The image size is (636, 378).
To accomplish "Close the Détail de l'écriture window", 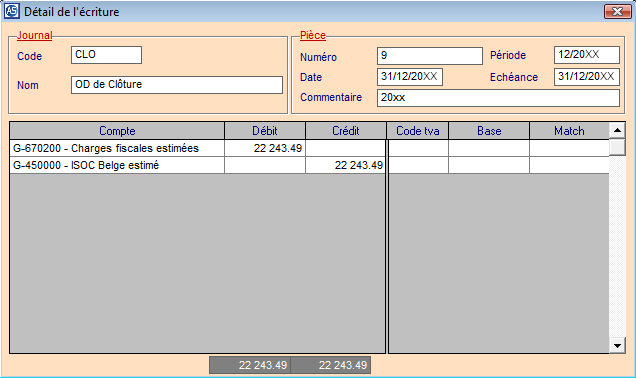I will point(617,11).
